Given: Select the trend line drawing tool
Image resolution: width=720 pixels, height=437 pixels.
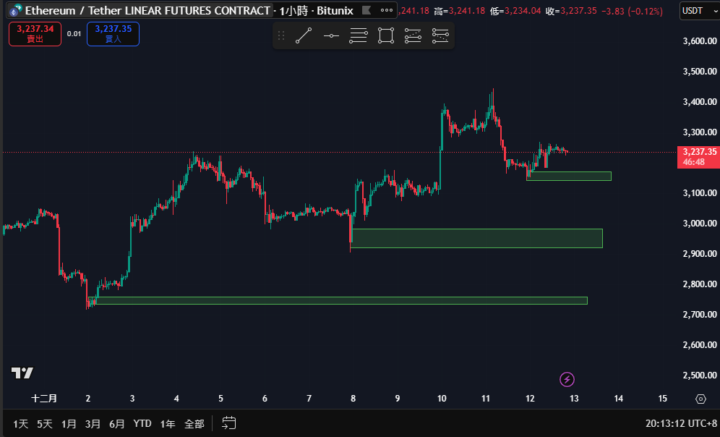Looking at the screenshot, I should point(304,35).
